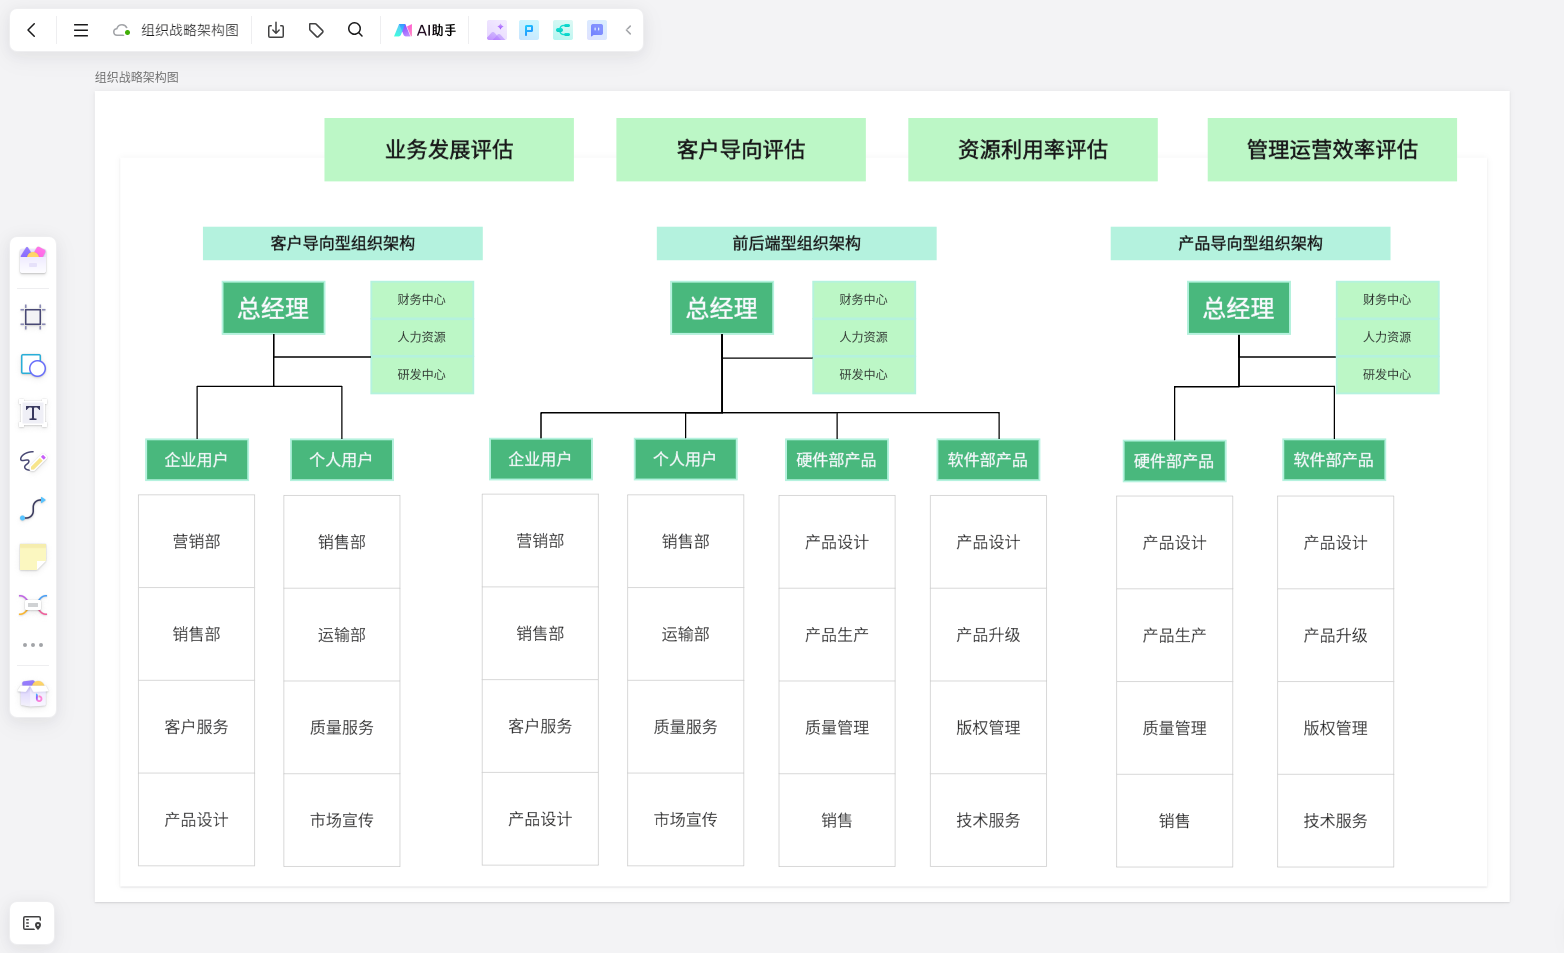Image resolution: width=1564 pixels, height=953 pixels.
Task: Open the colorful templates icon in sidebar
Action: tap(33, 260)
